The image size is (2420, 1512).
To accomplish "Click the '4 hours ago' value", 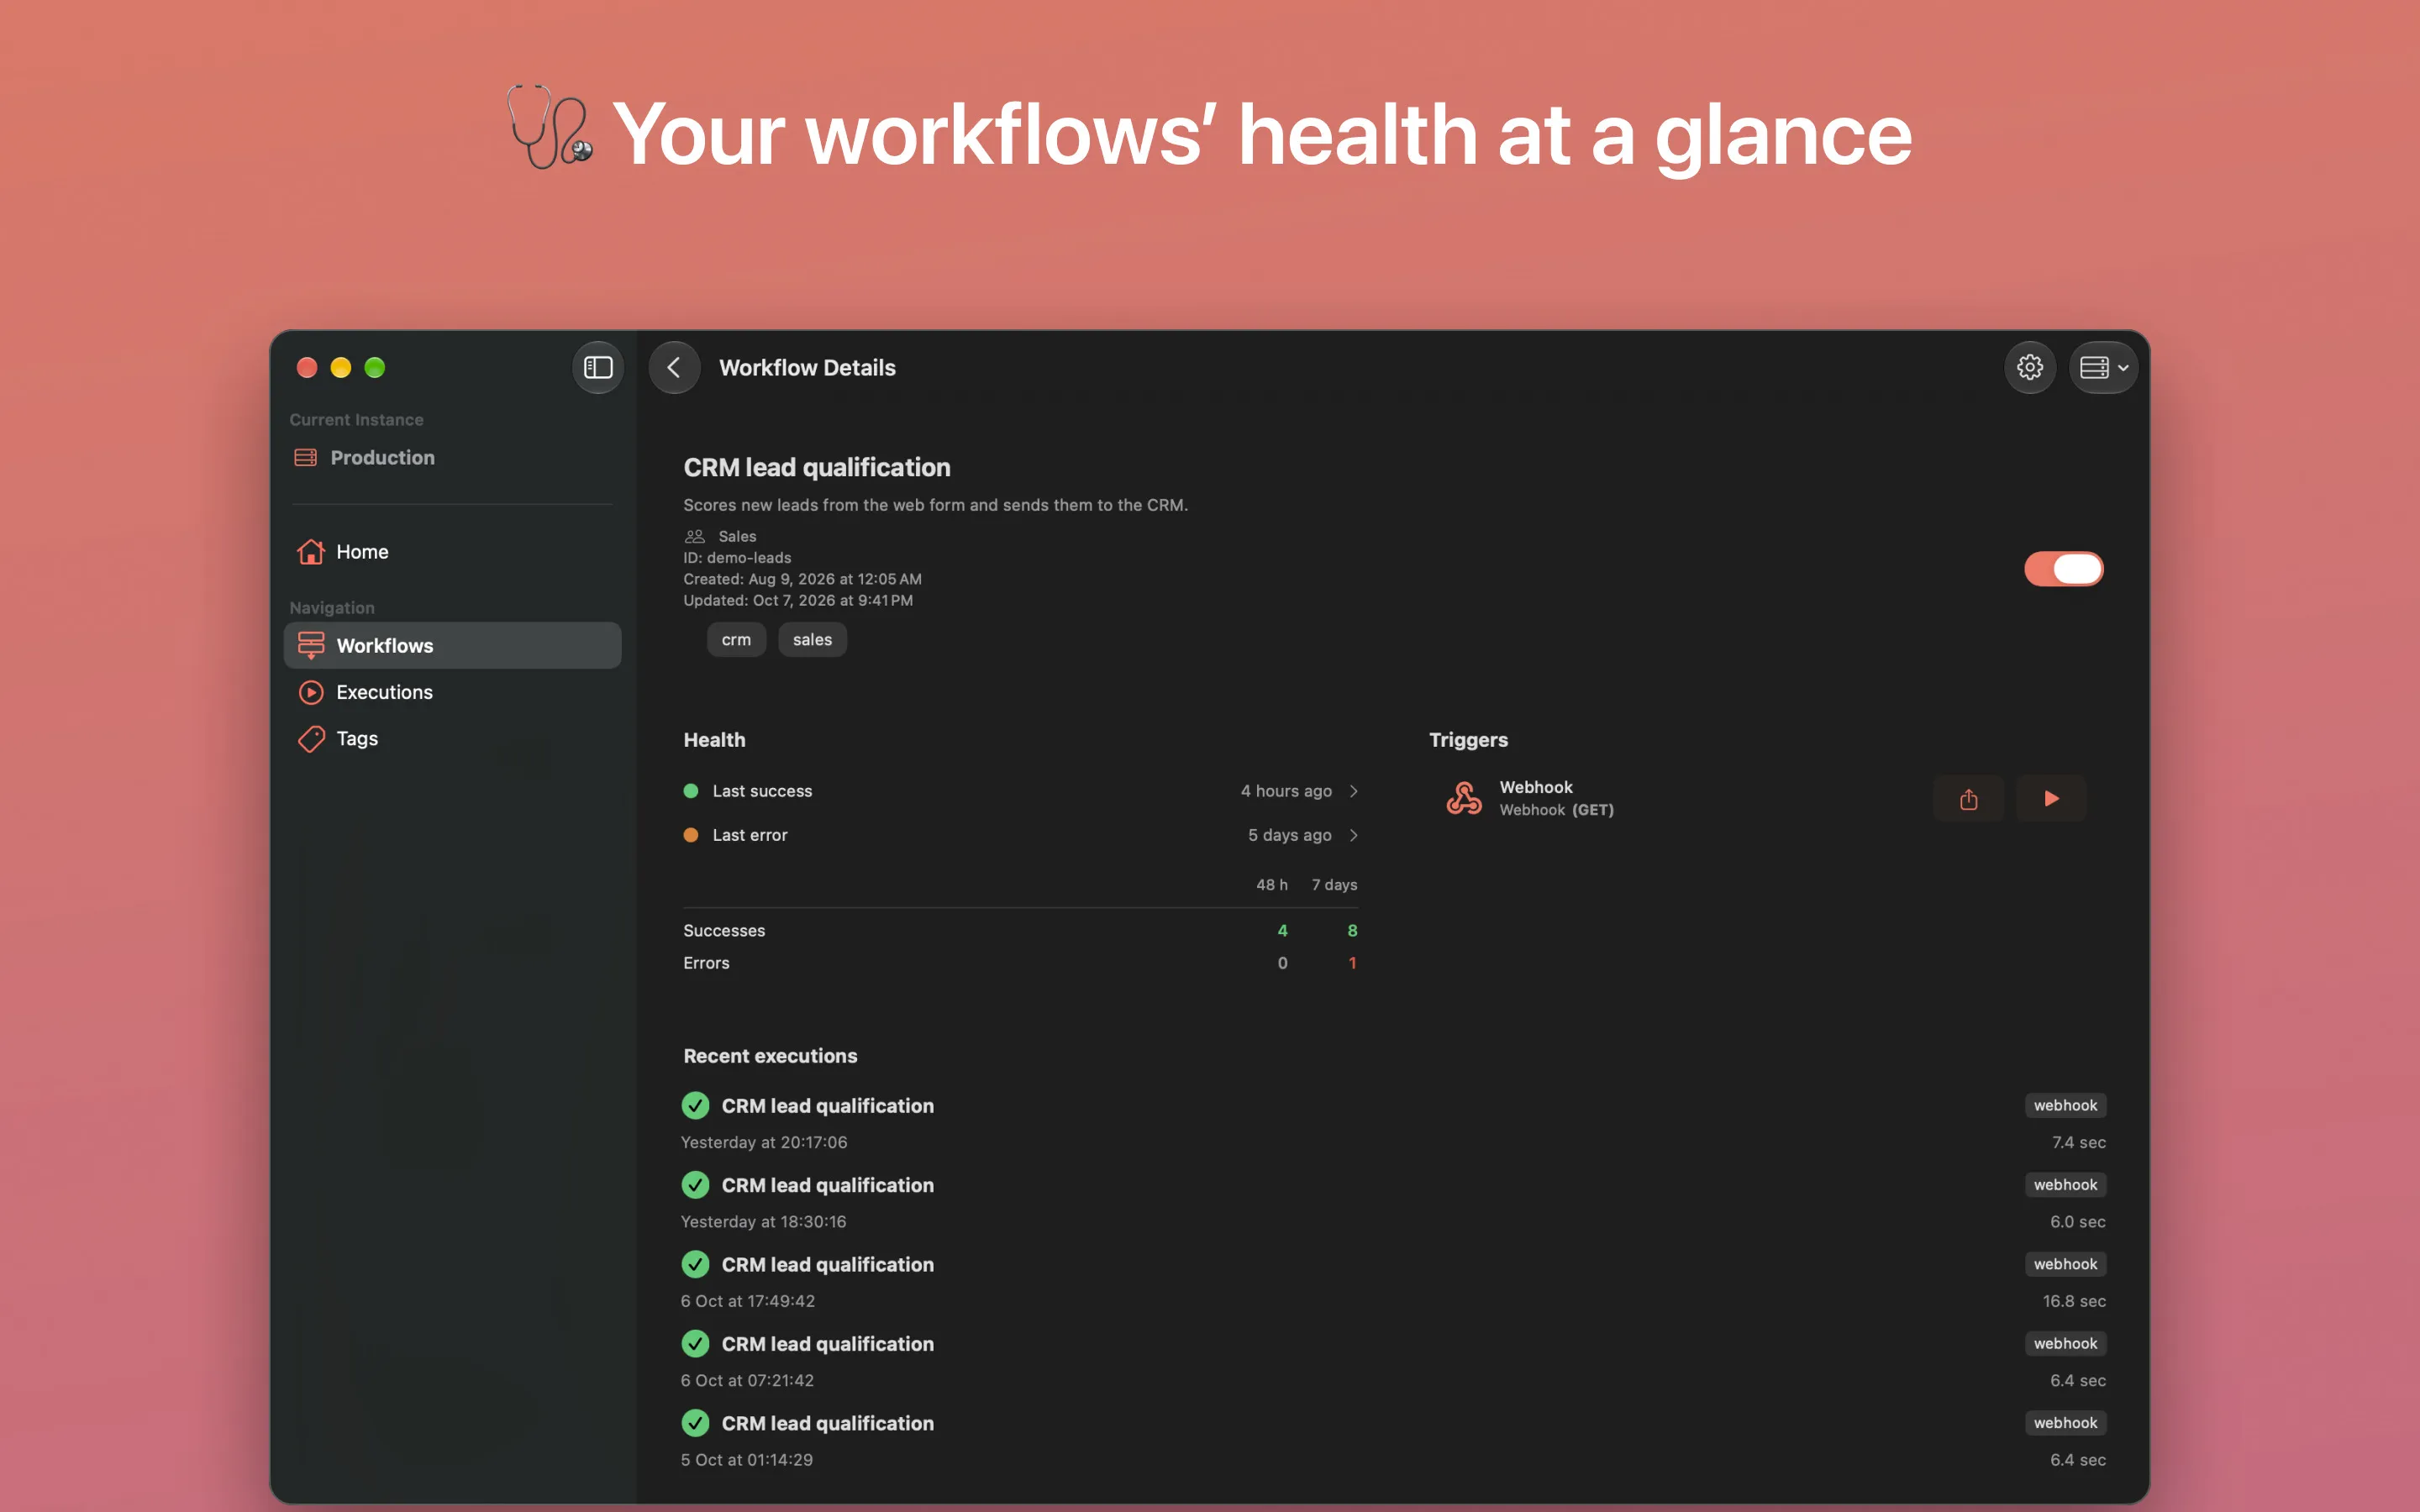I will pos(1286,791).
